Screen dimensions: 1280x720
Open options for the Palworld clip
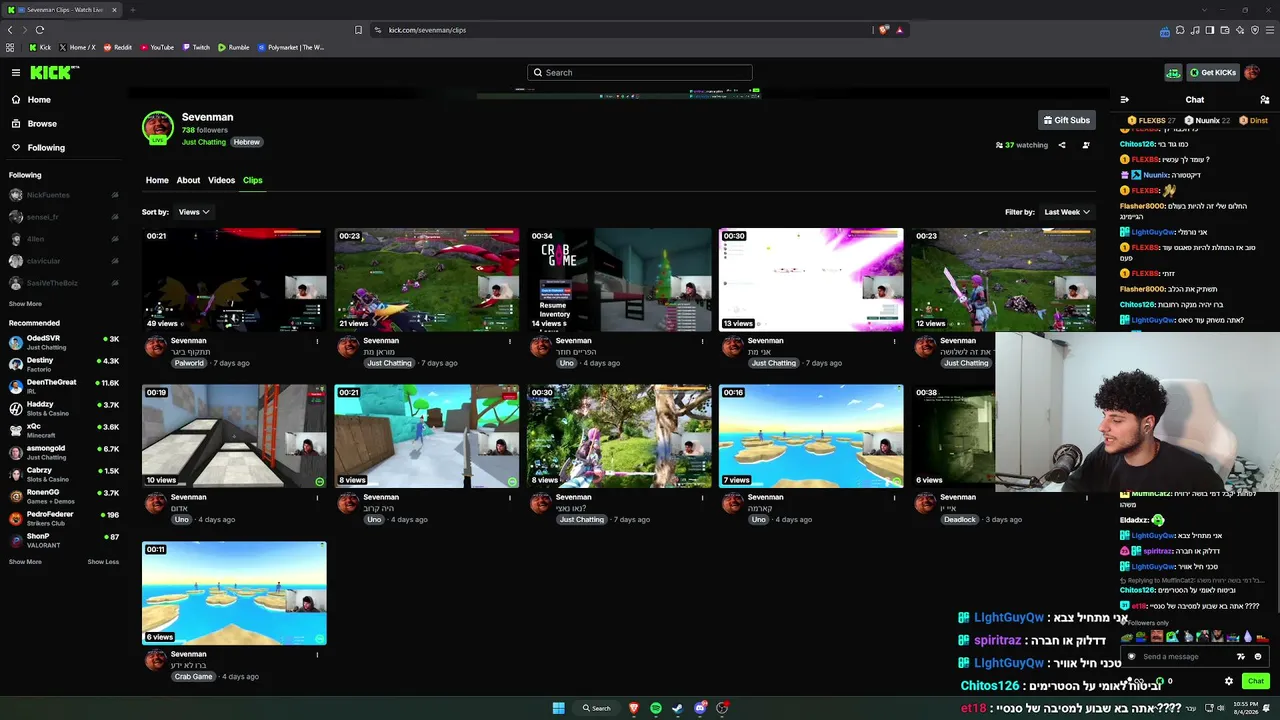click(x=317, y=341)
